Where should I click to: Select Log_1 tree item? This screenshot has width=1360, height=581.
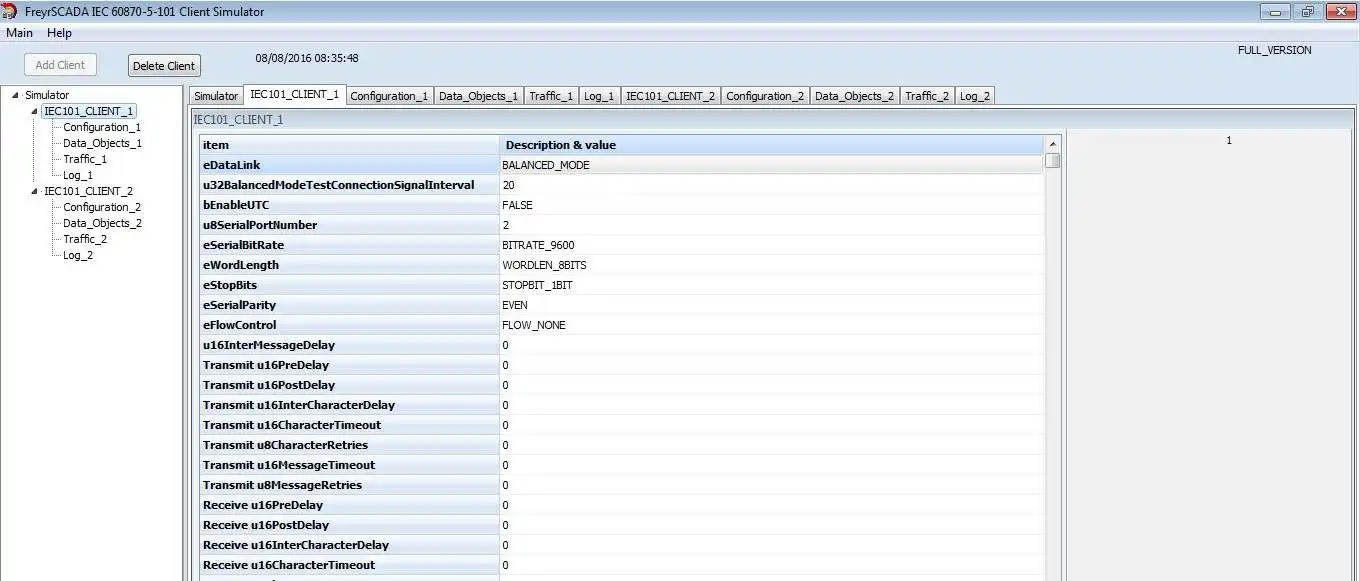point(78,175)
